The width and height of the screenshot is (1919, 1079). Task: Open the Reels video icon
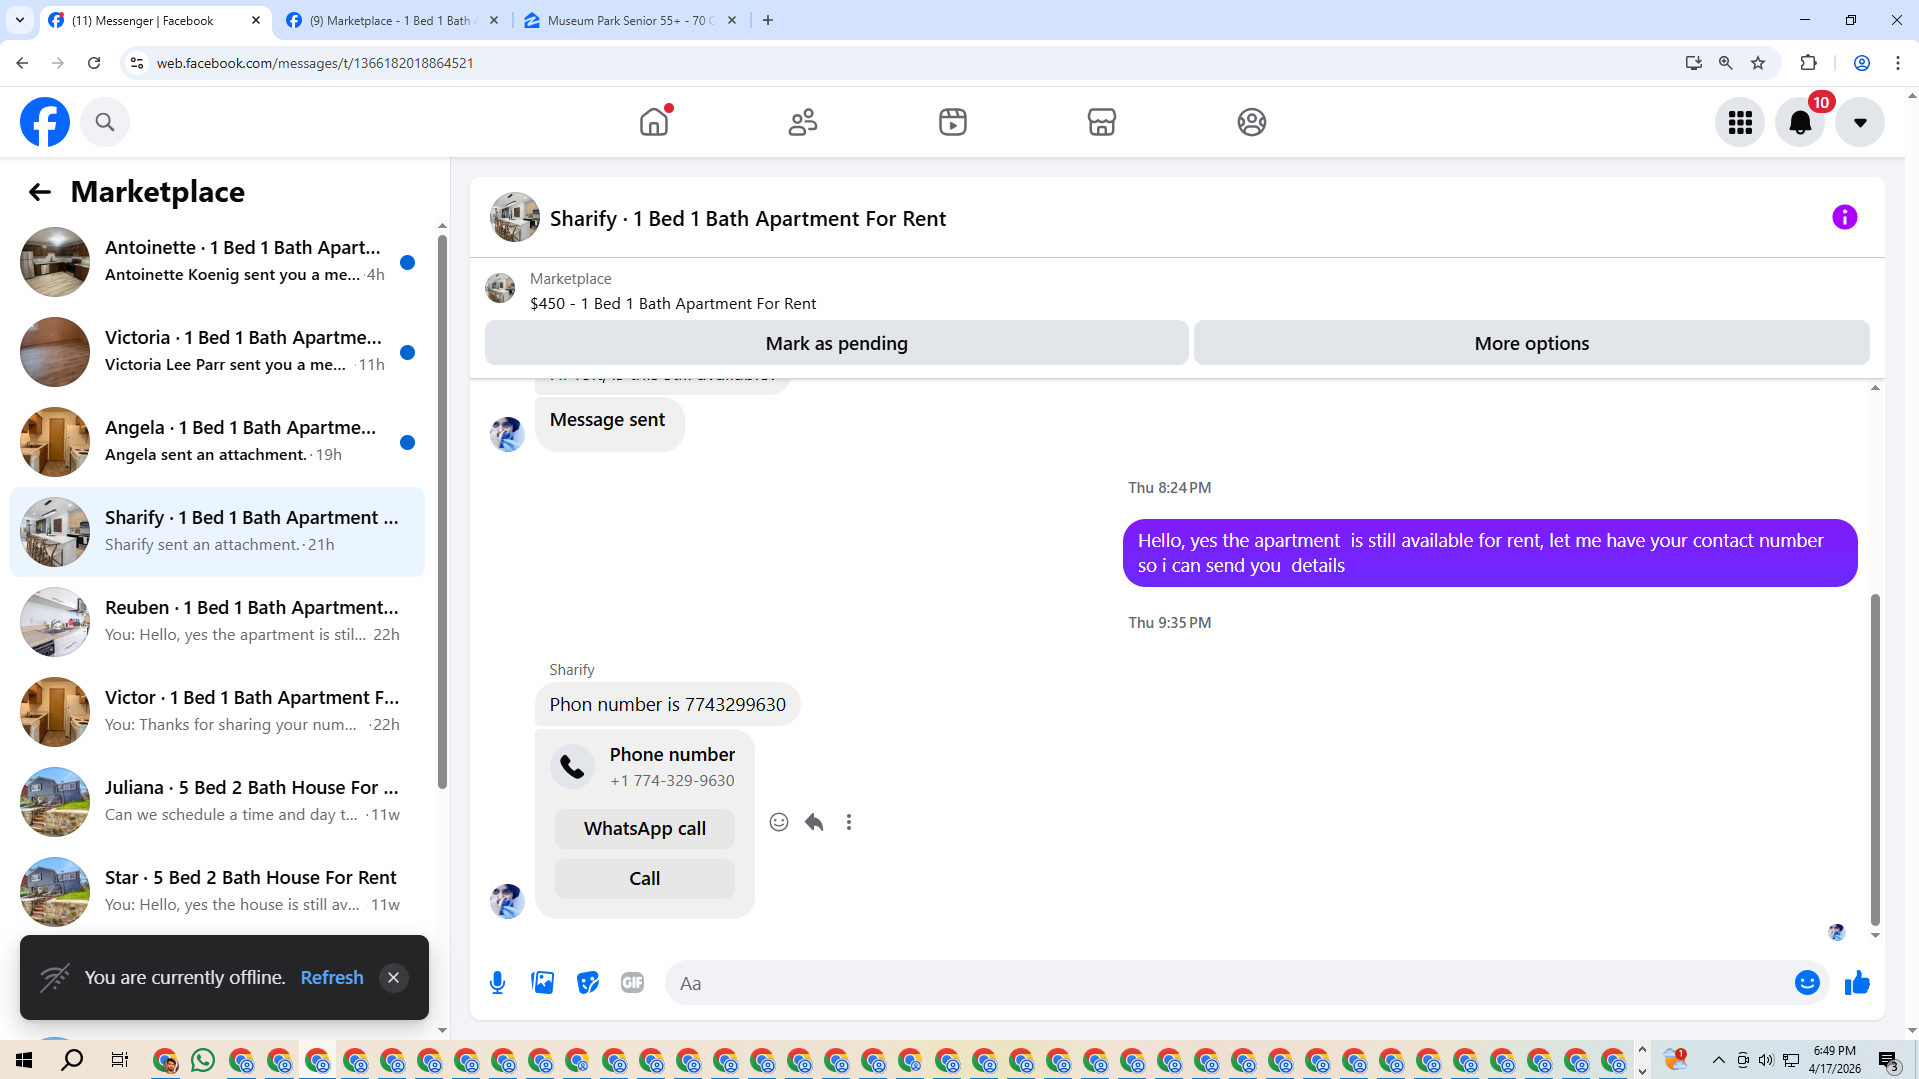tap(953, 122)
